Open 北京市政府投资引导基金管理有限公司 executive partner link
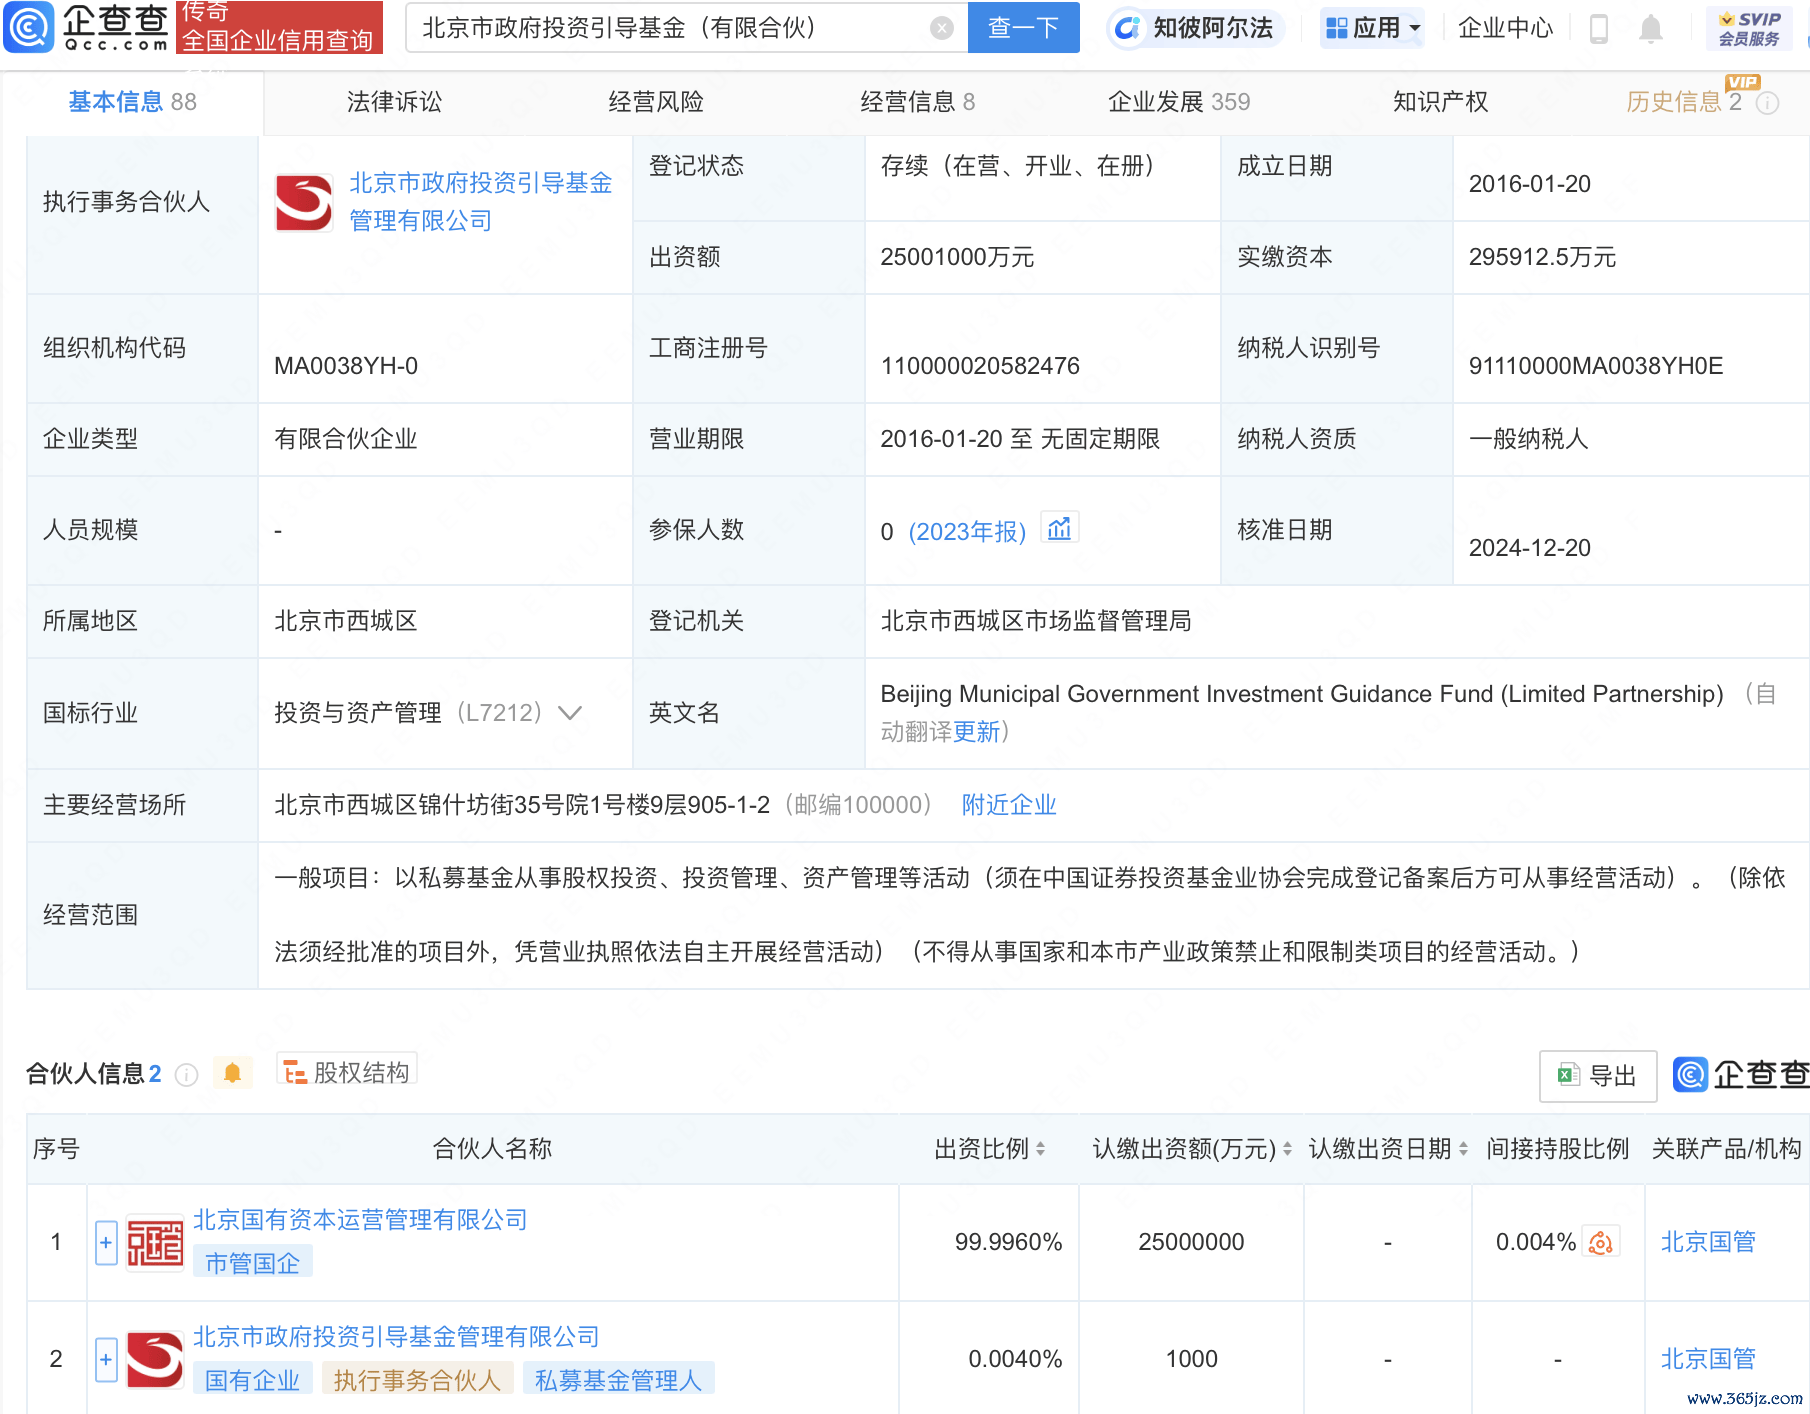The height and width of the screenshot is (1414, 1810). point(480,202)
